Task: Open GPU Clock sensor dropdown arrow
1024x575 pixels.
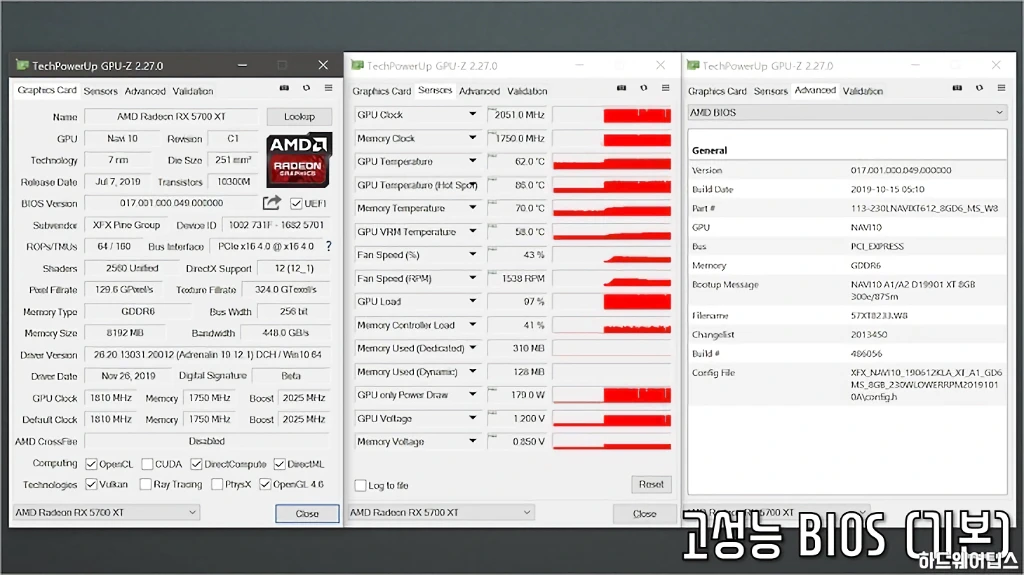Action: click(472, 114)
